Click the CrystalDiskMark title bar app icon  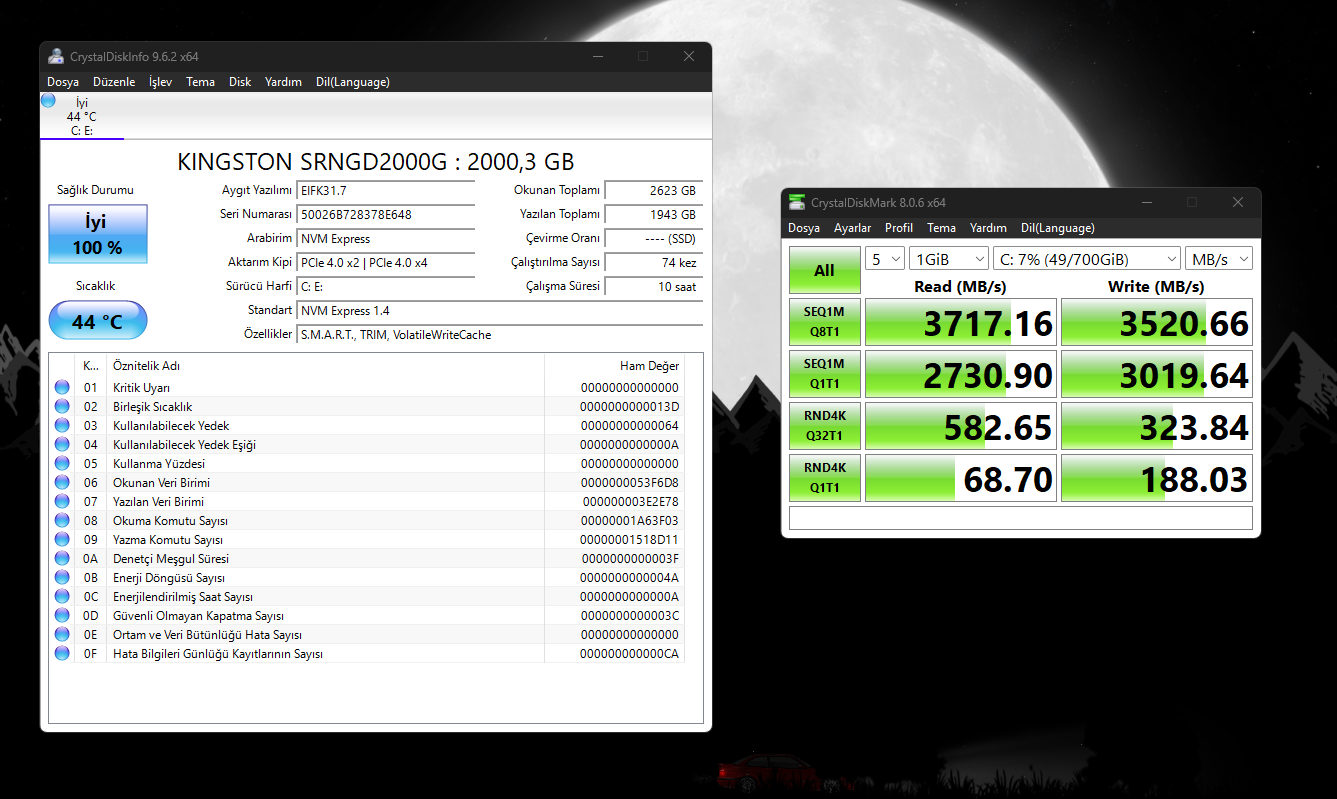coord(796,202)
